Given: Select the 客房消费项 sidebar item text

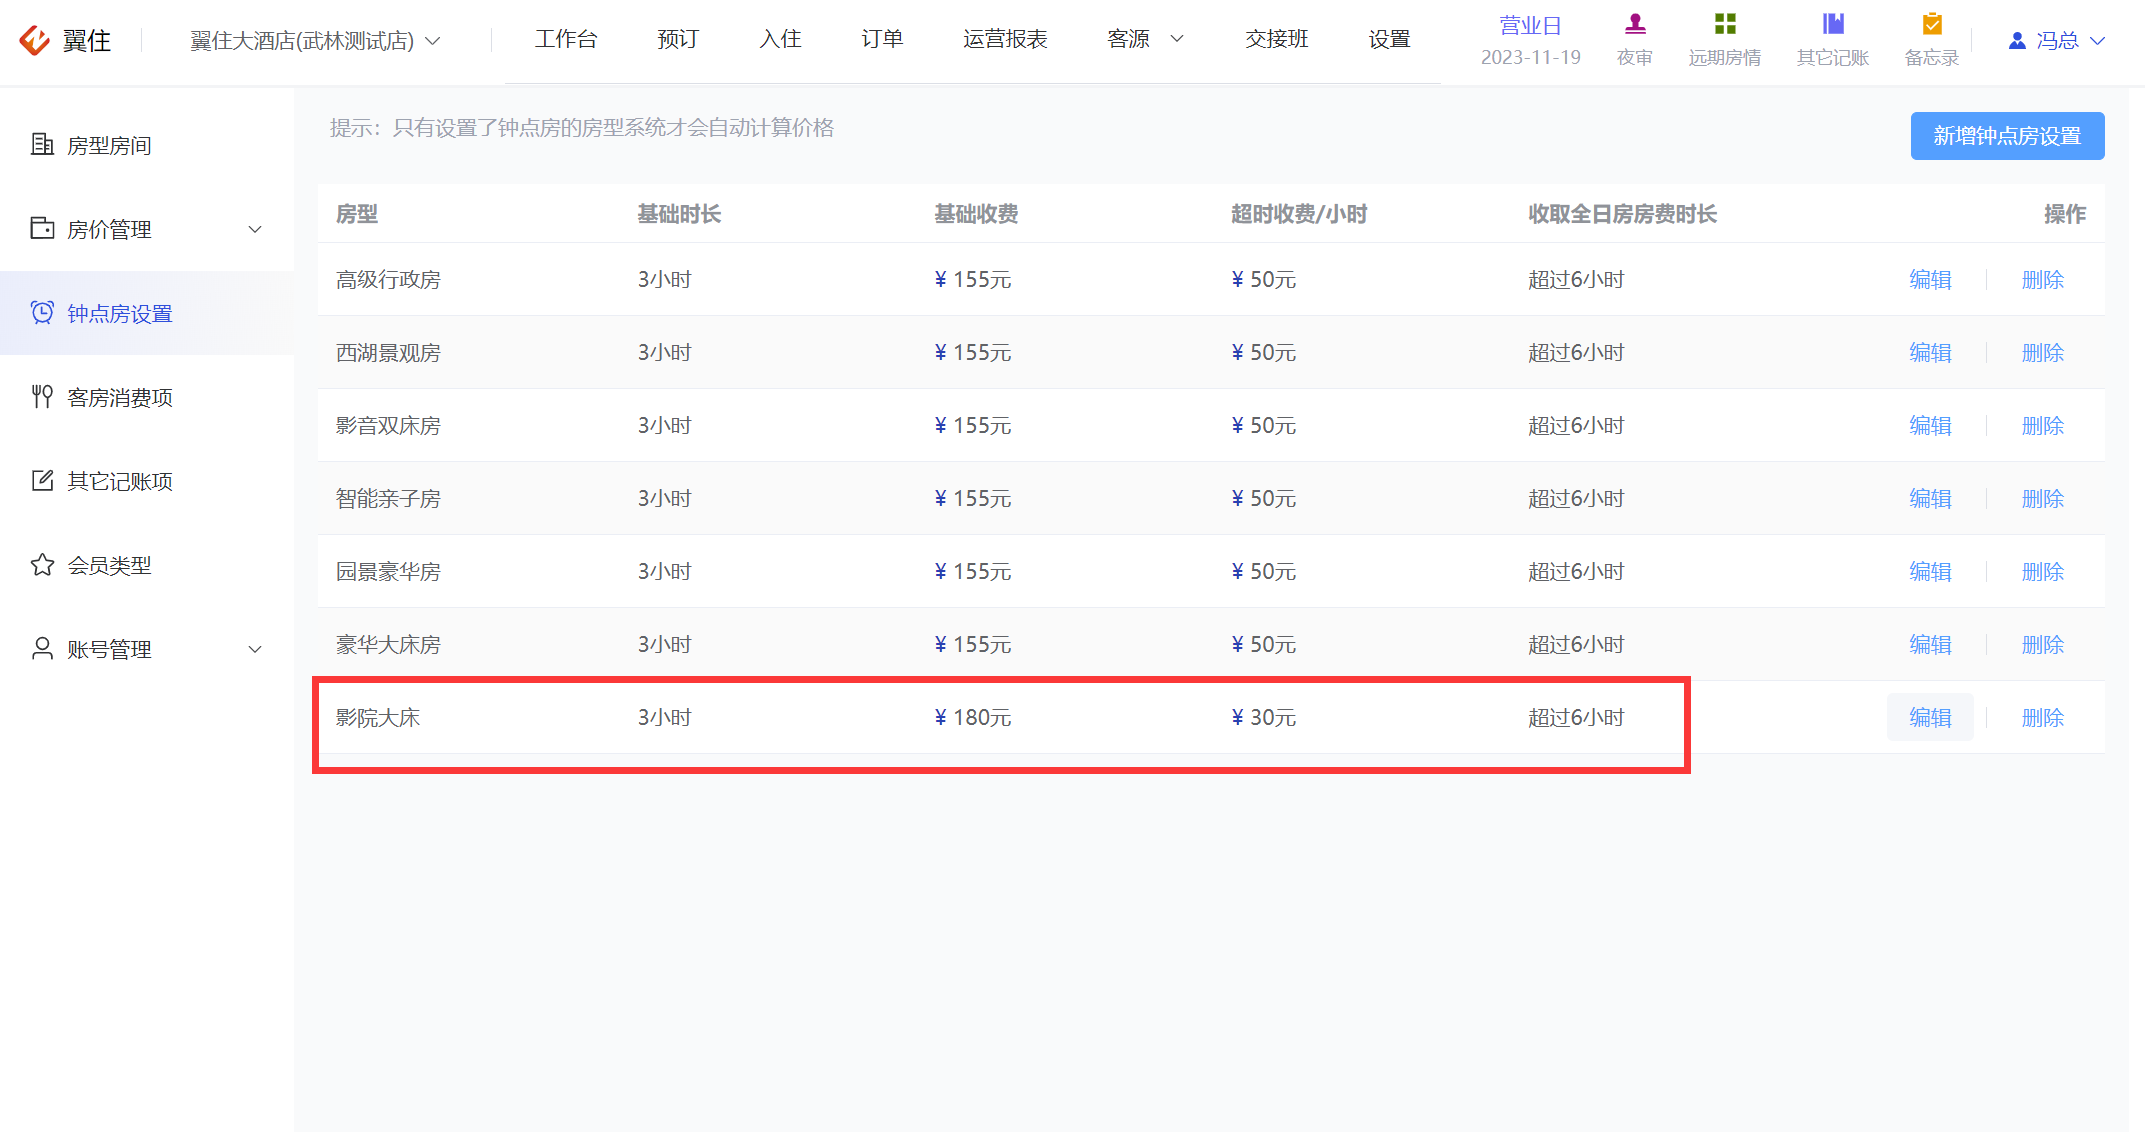Looking at the screenshot, I should (120, 398).
